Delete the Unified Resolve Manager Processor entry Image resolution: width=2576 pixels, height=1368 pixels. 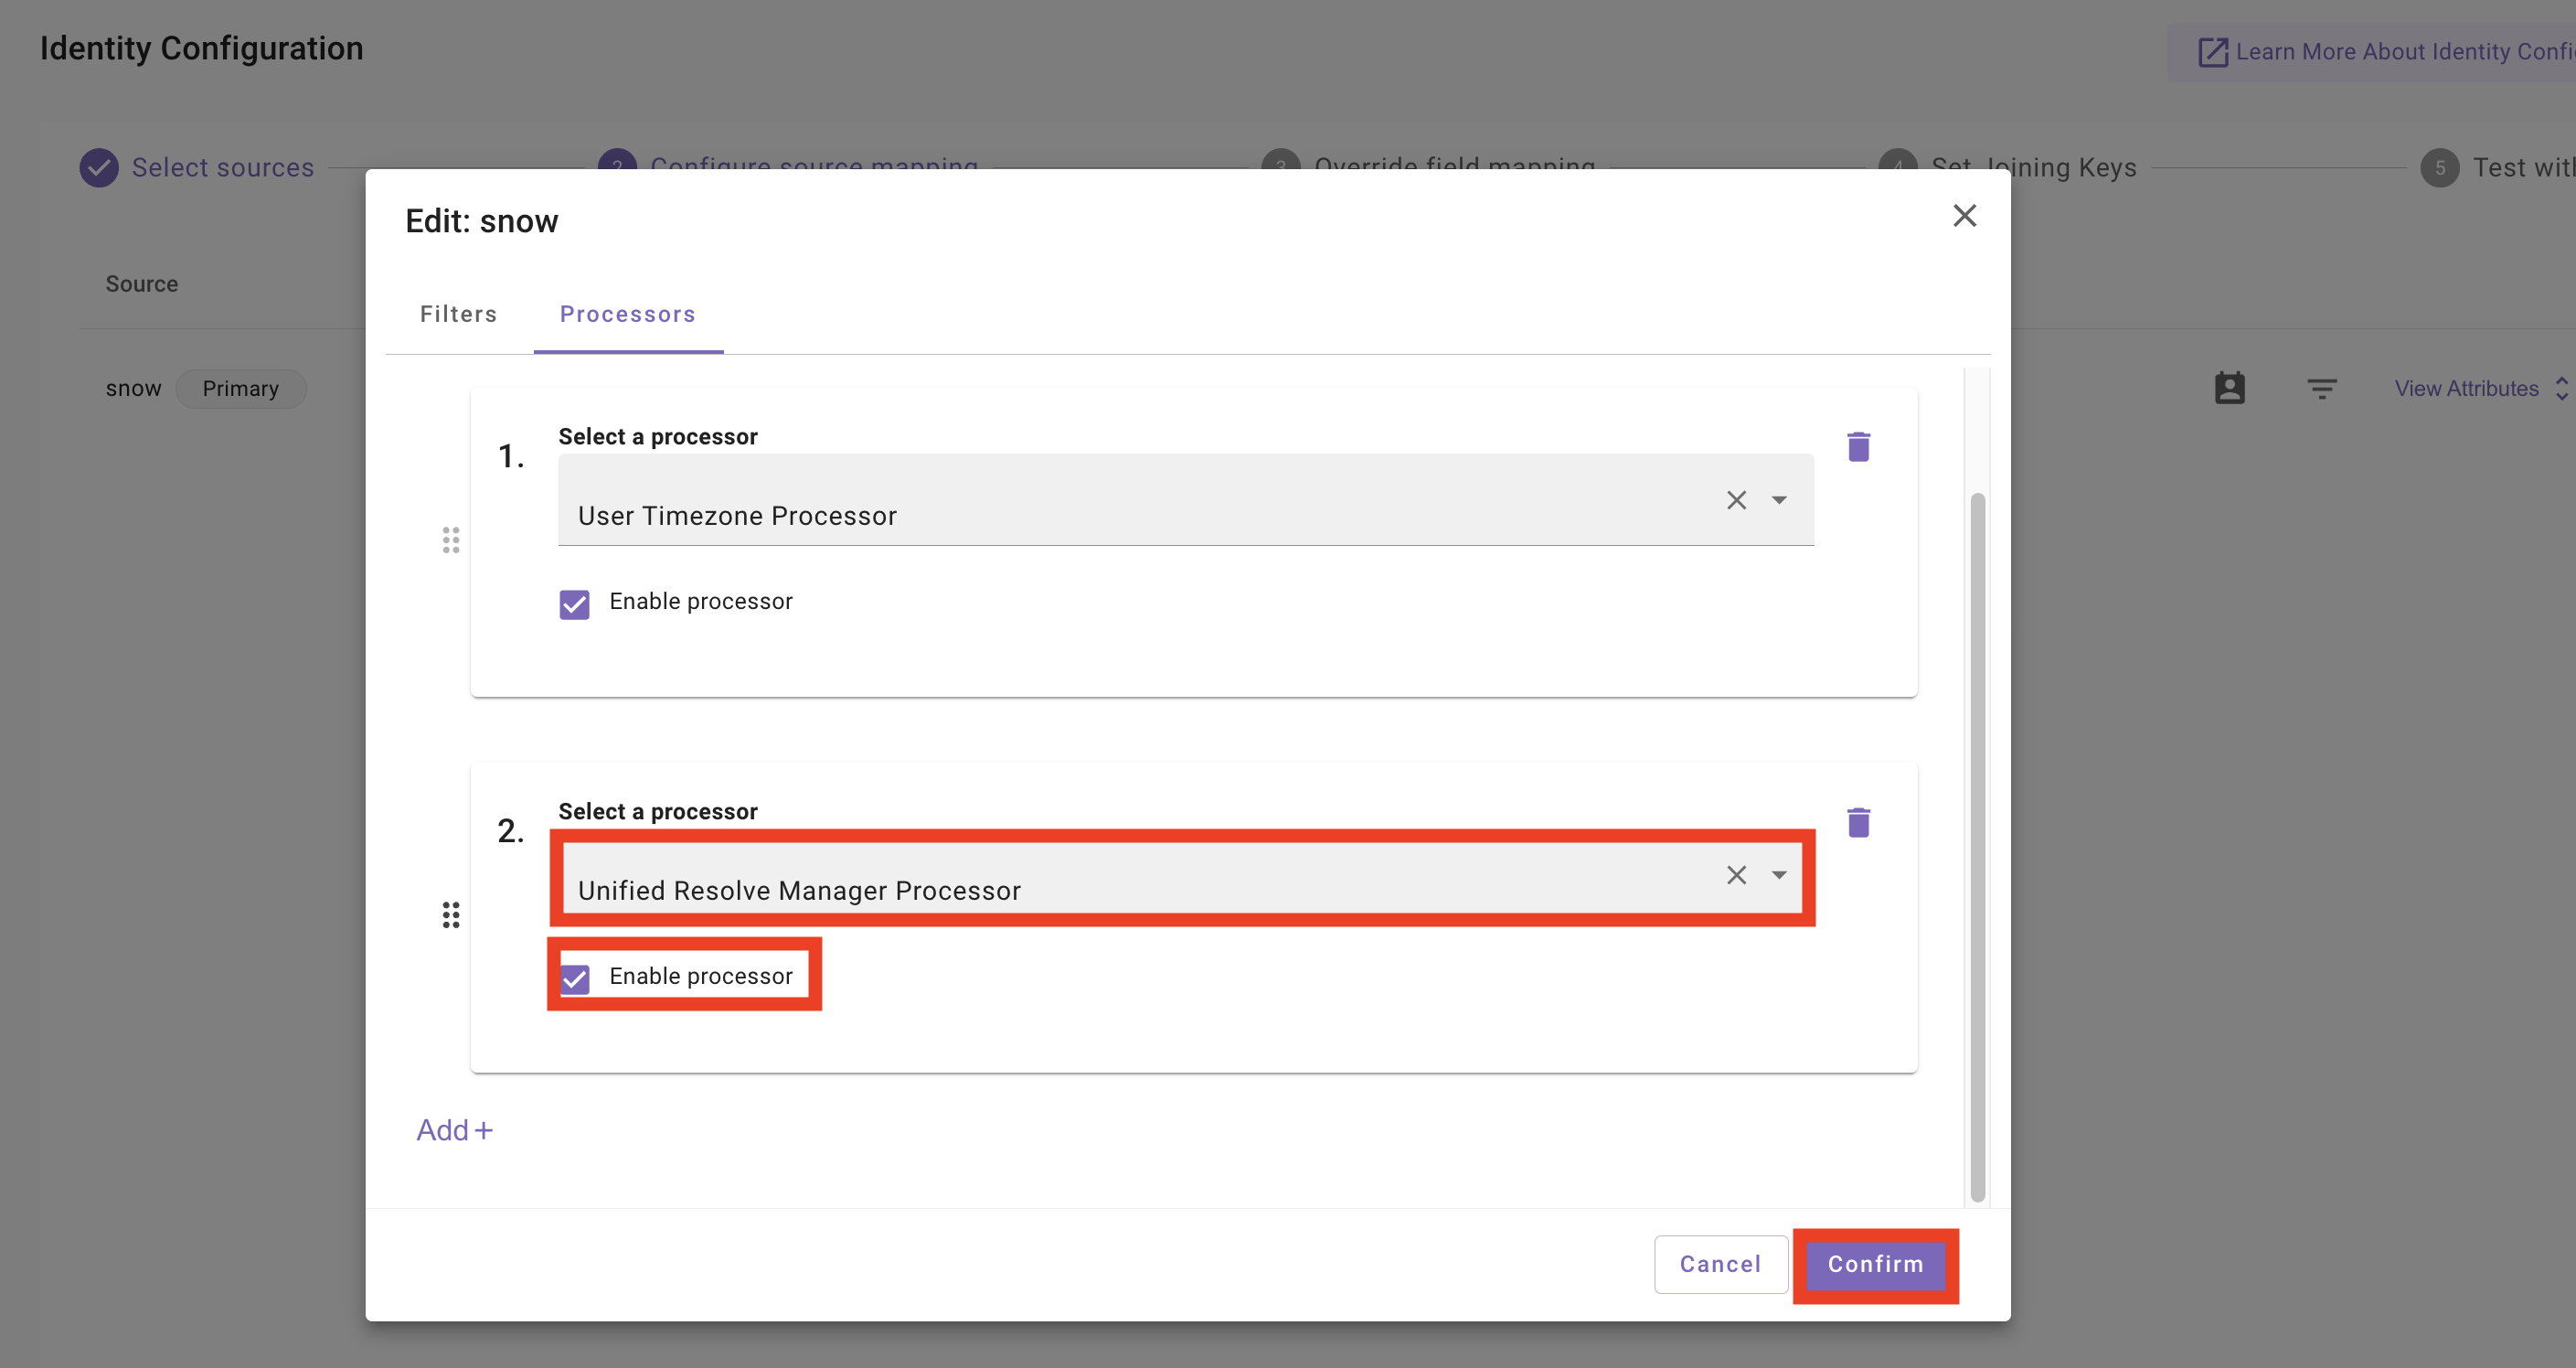tap(1858, 822)
